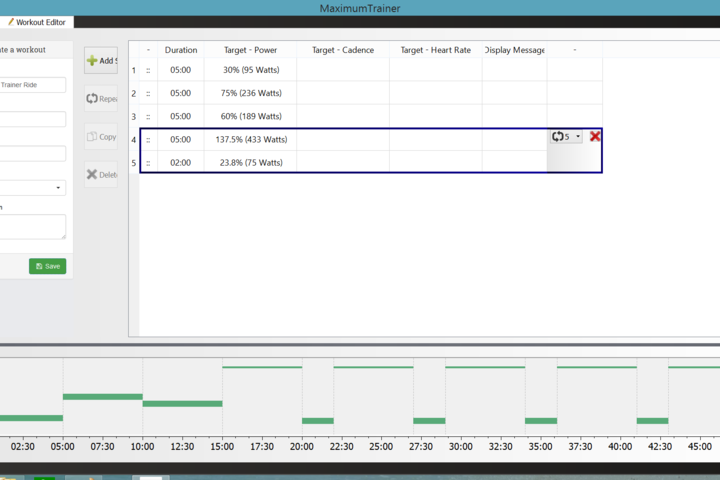Click the Trainer Ride name input field
The image size is (720, 480).
pyautogui.click(x=33, y=85)
